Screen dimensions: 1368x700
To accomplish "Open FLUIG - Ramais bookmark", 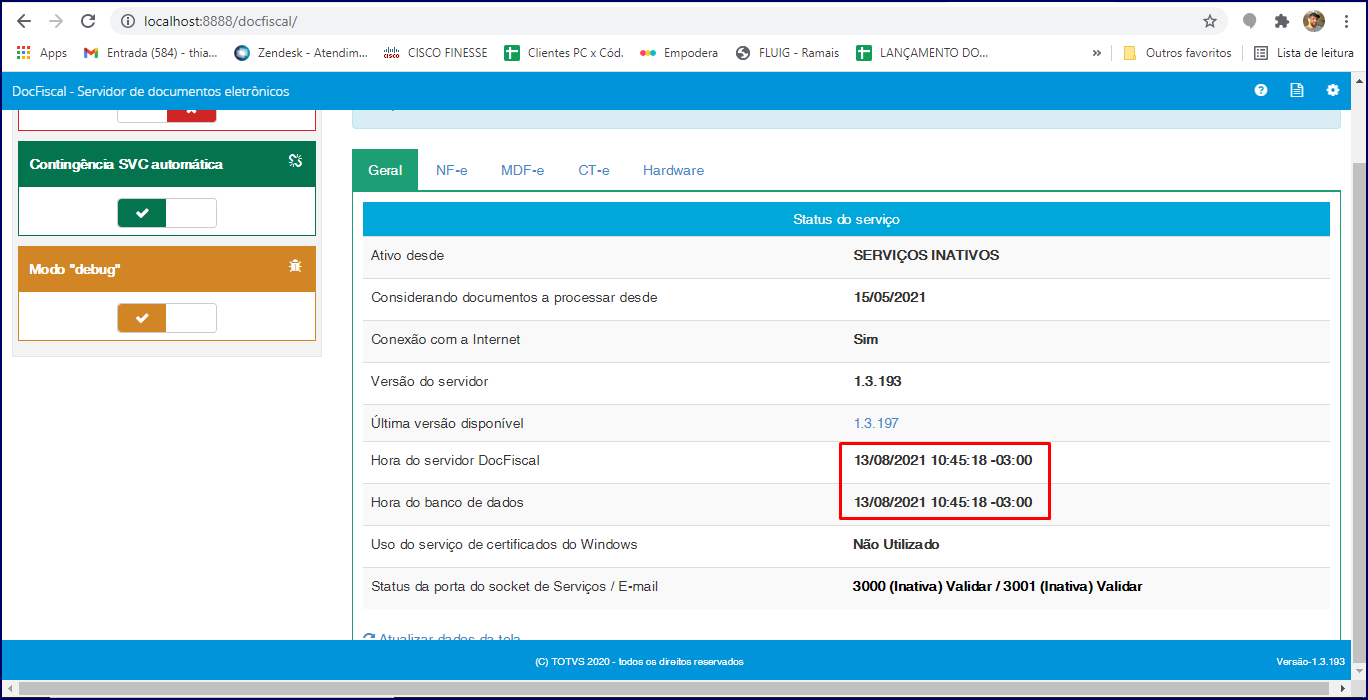I will pos(787,53).
